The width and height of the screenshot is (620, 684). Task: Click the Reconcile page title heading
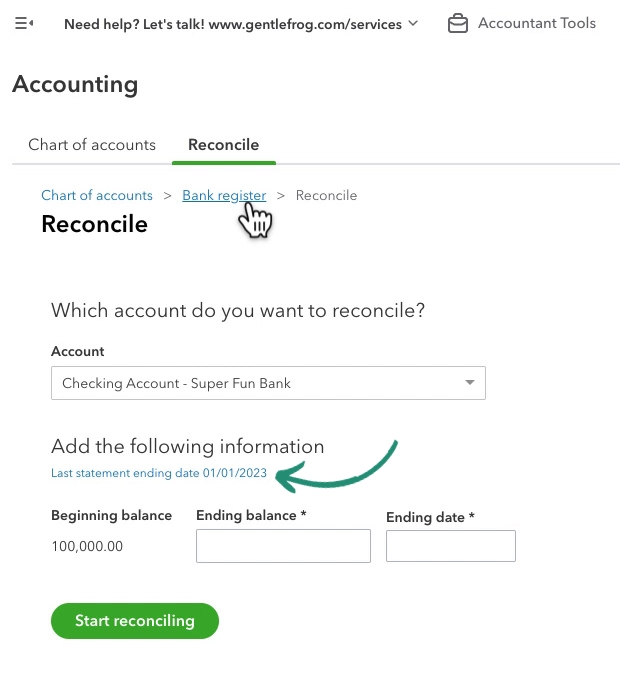pyautogui.click(x=94, y=224)
